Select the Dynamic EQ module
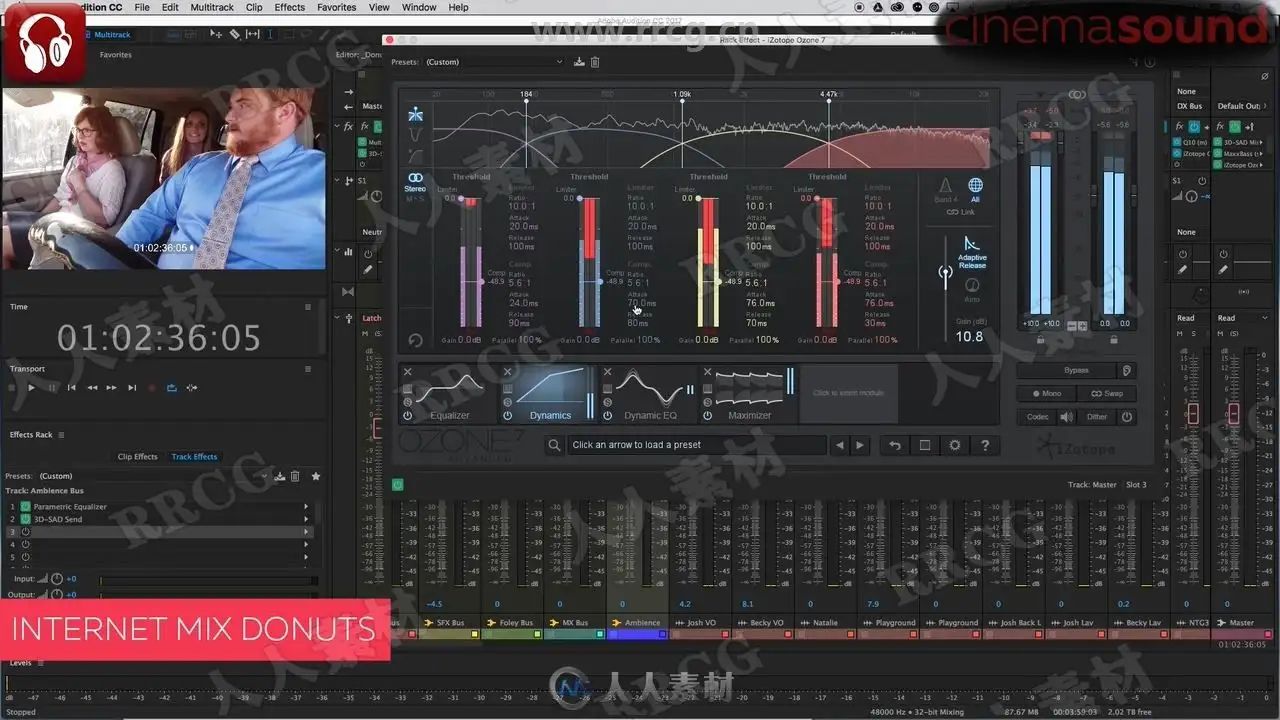The width and height of the screenshot is (1280, 720). click(x=649, y=393)
